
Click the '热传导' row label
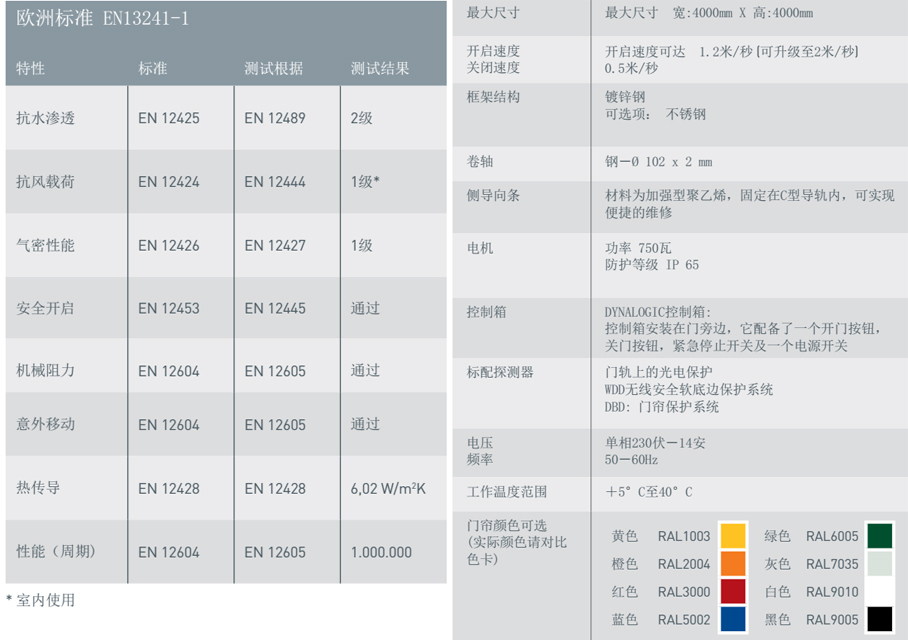[38, 488]
